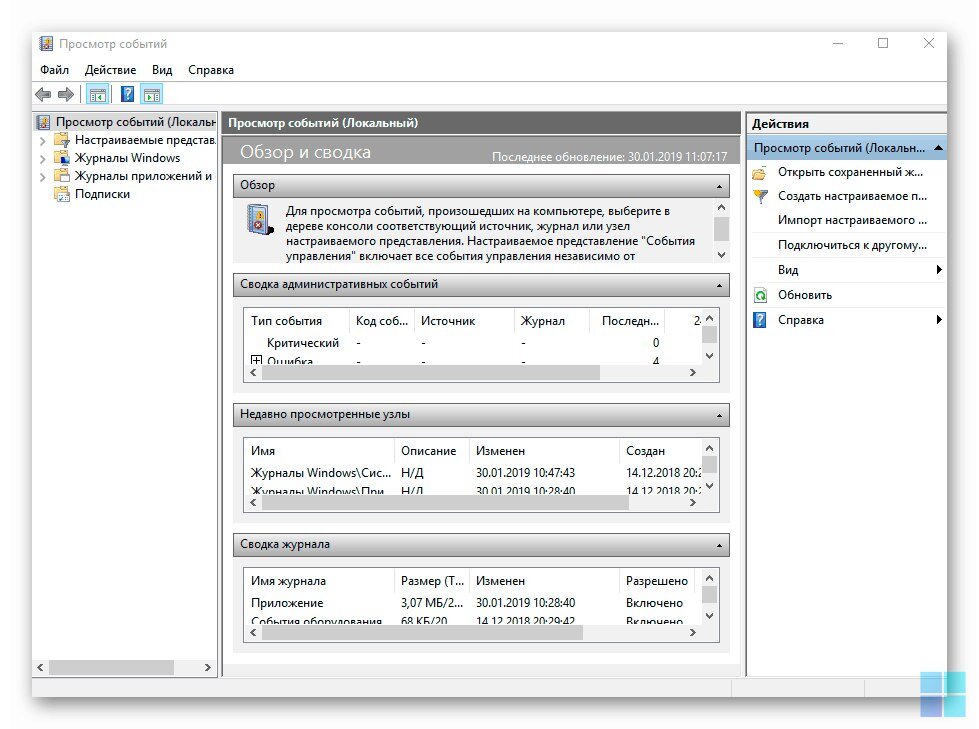Click the Event Viewer root book icon
979x729 pixels.
click(42, 122)
